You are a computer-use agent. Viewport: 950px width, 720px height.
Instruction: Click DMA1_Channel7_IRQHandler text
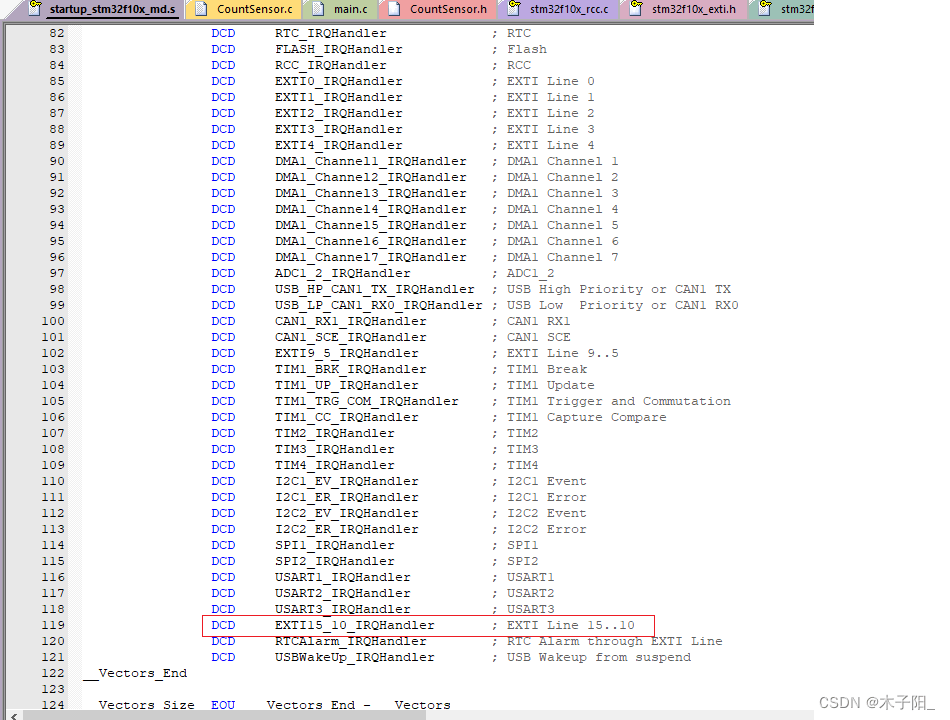[x=371, y=258]
